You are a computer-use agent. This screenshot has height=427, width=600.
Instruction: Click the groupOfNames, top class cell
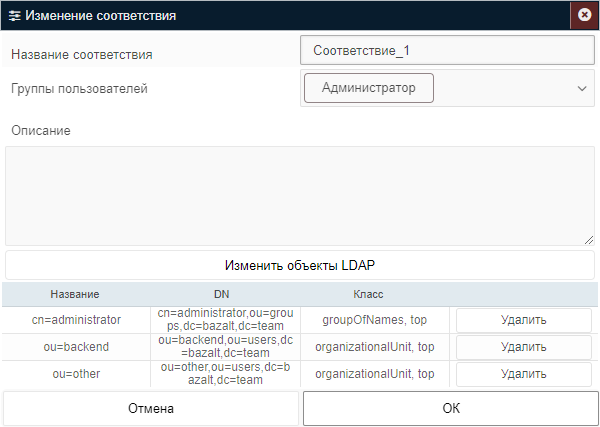point(375,320)
